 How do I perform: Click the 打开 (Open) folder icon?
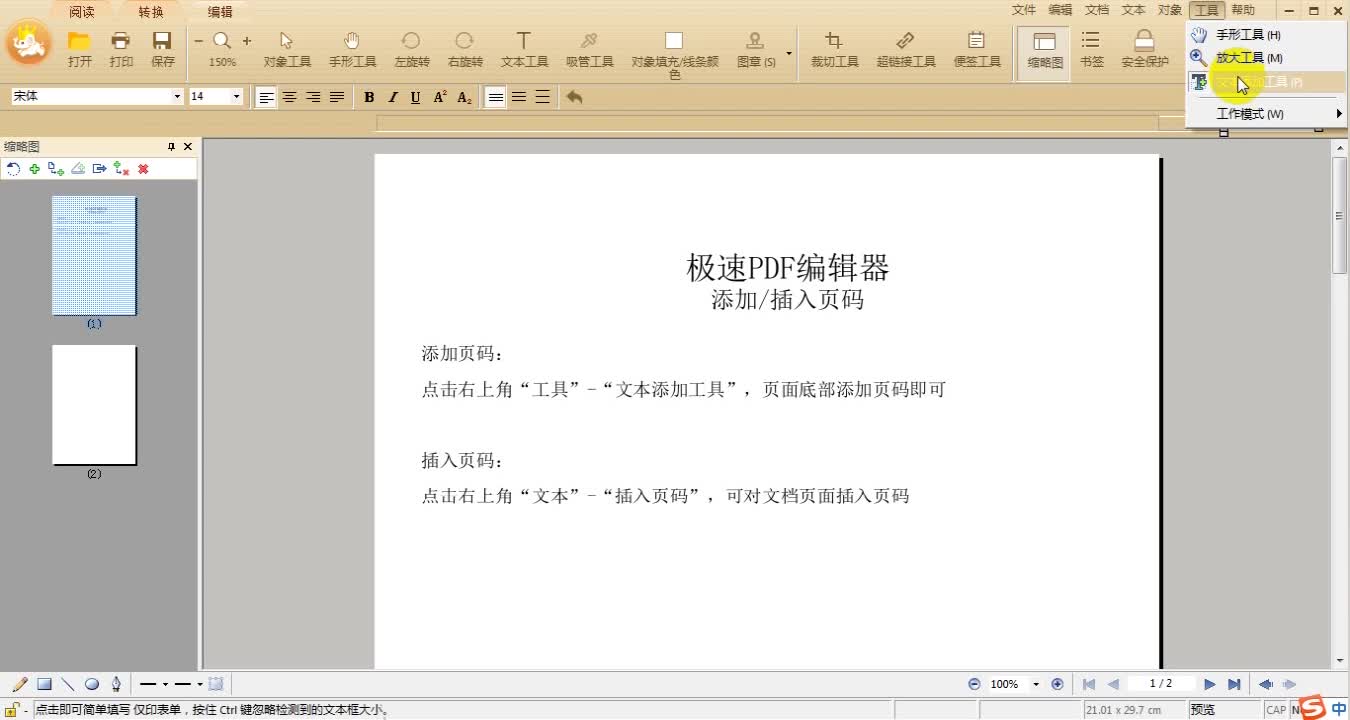coord(80,41)
